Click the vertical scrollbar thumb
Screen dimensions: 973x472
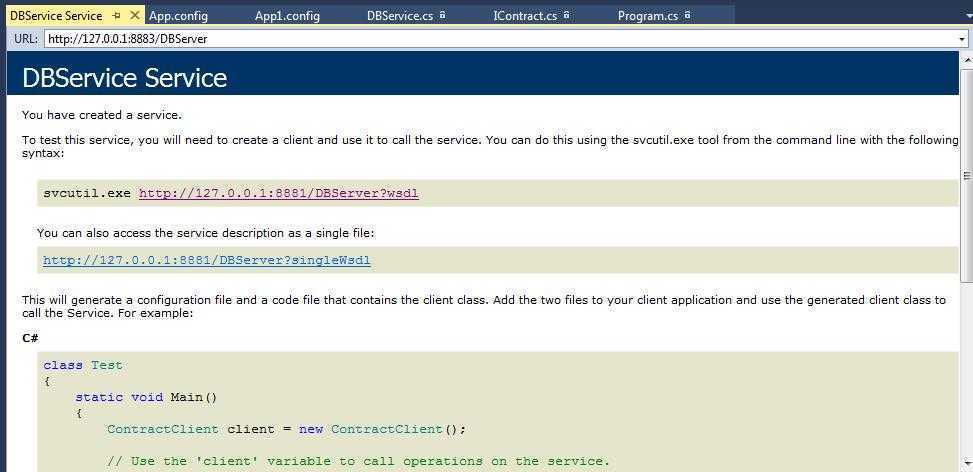click(967, 176)
